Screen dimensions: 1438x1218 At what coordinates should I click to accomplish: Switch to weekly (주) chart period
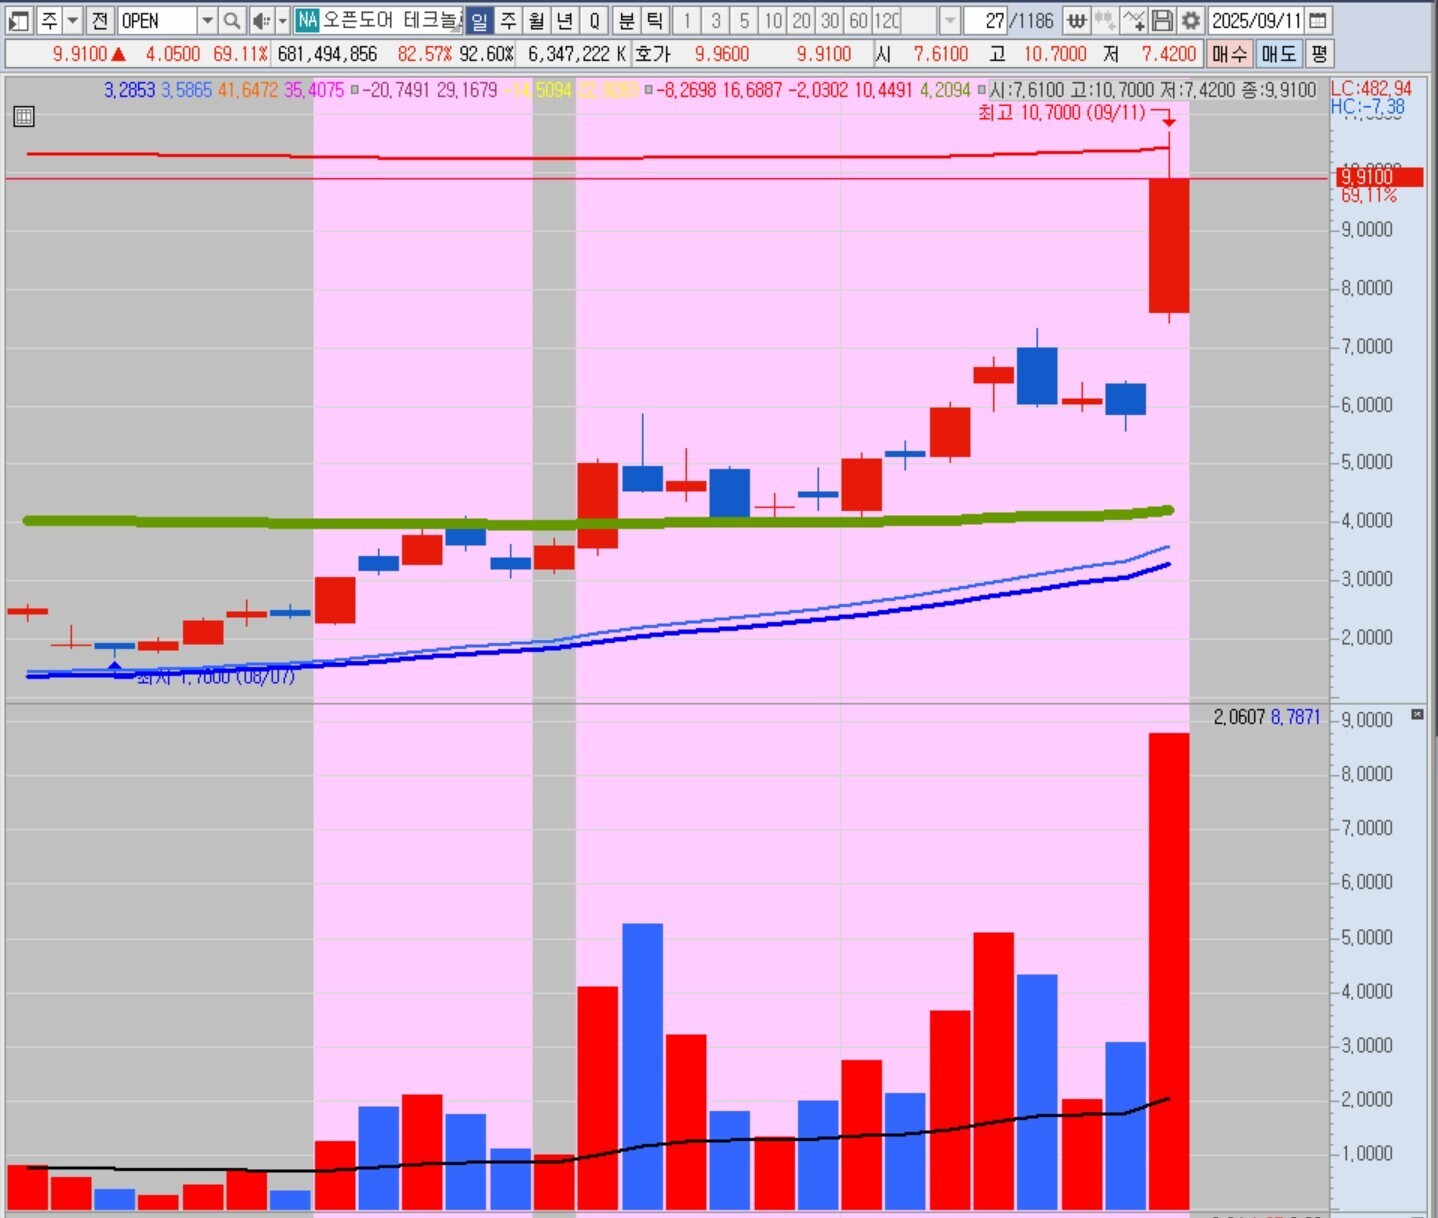click(508, 20)
